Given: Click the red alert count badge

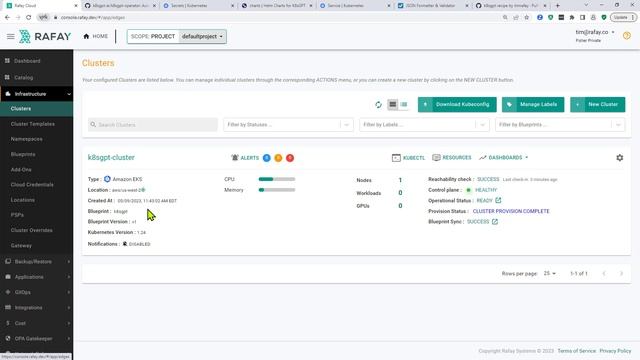Looking at the screenshot, I should (290, 158).
